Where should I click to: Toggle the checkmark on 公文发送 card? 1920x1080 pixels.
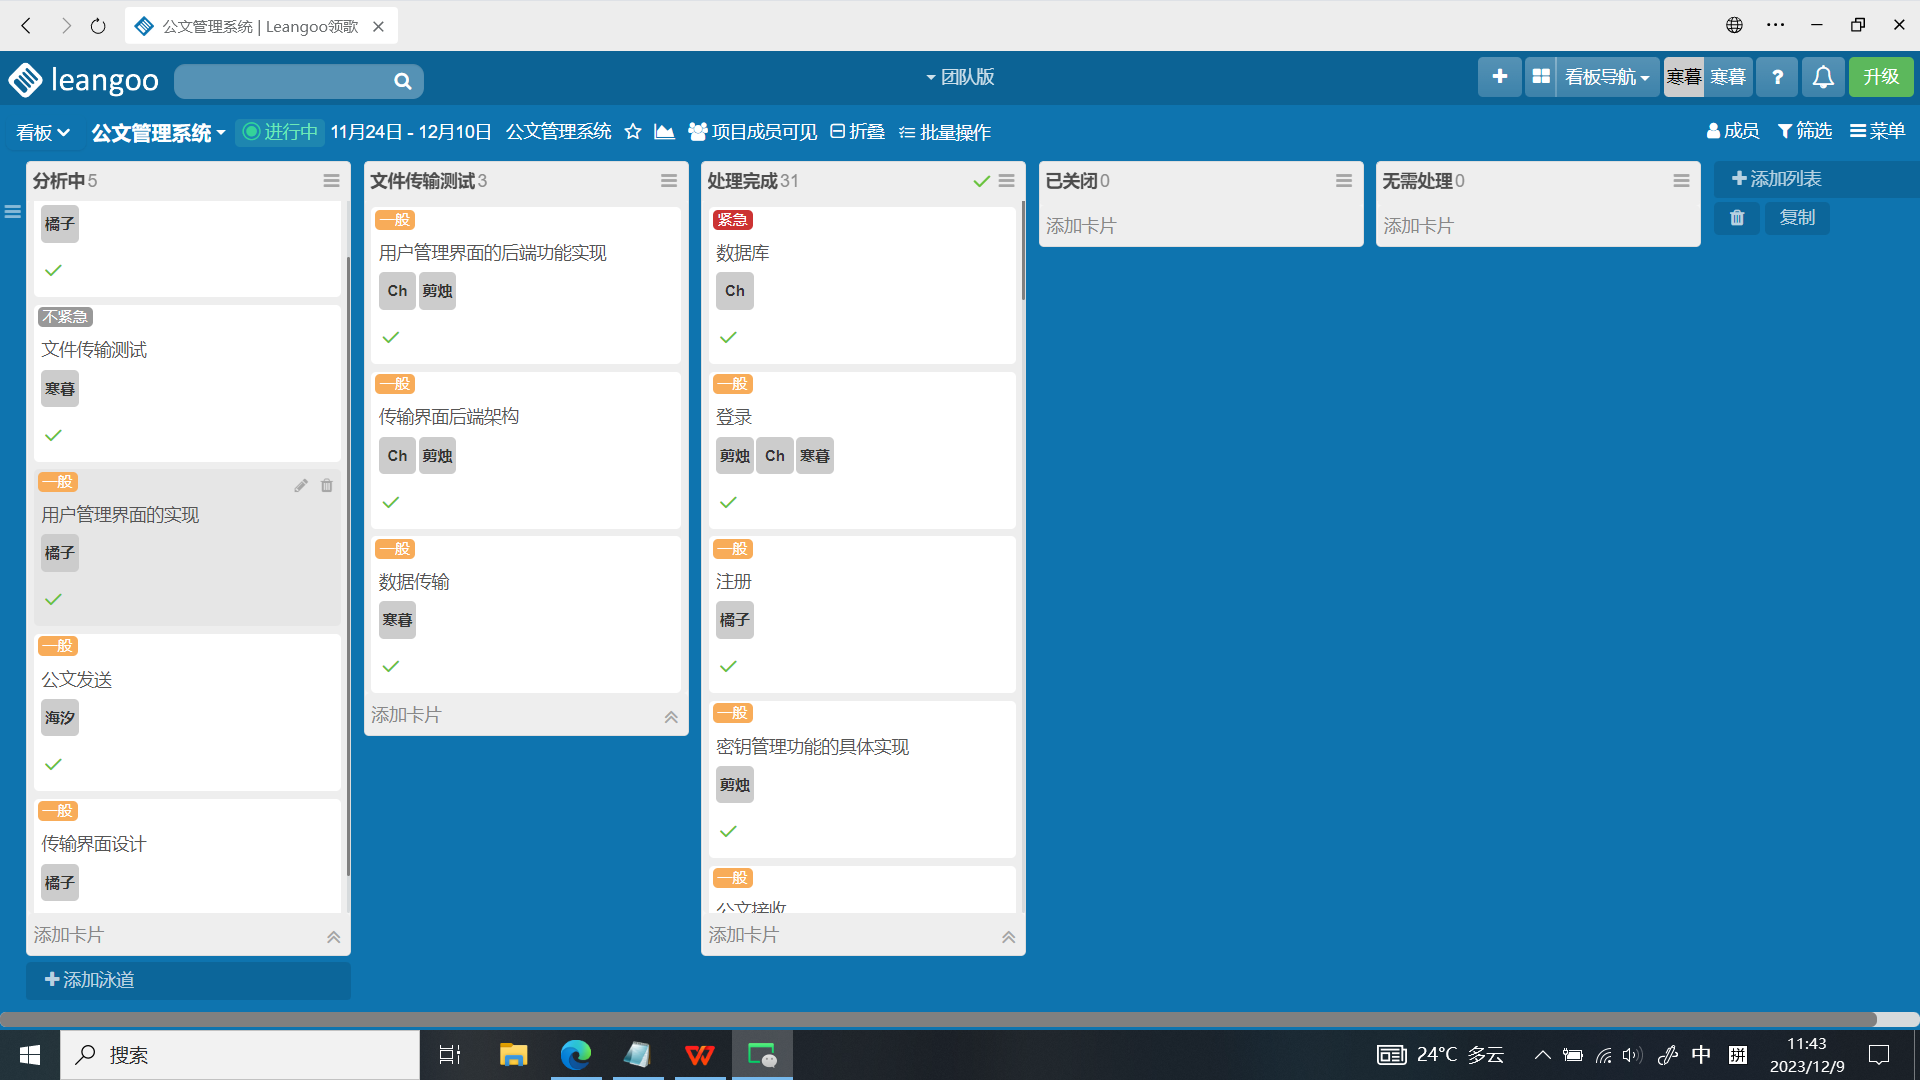click(54, 765)
